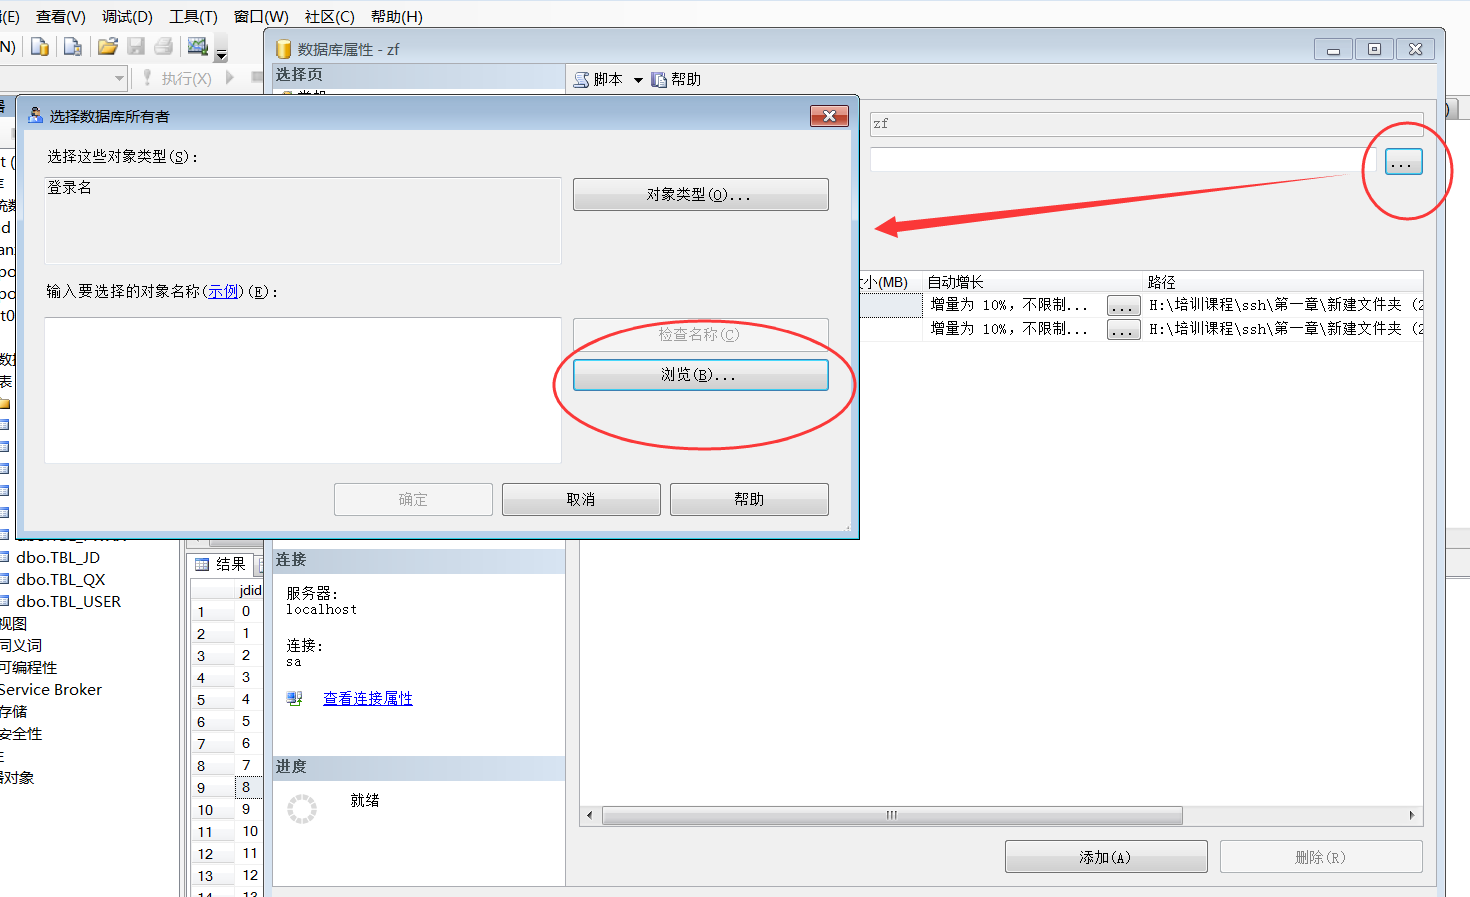Screen dimensions: 1470x897
Task: Click the 浏览(B)... browse button
Action: coord(700,375)
